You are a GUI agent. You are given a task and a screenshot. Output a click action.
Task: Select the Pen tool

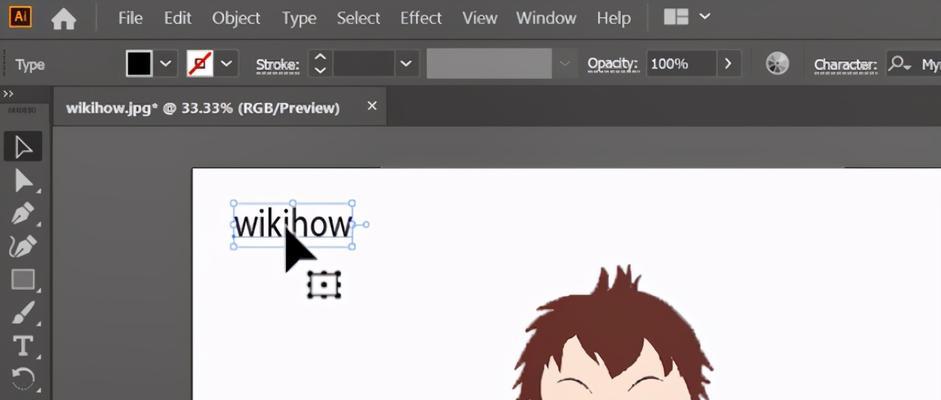[23, 213]
